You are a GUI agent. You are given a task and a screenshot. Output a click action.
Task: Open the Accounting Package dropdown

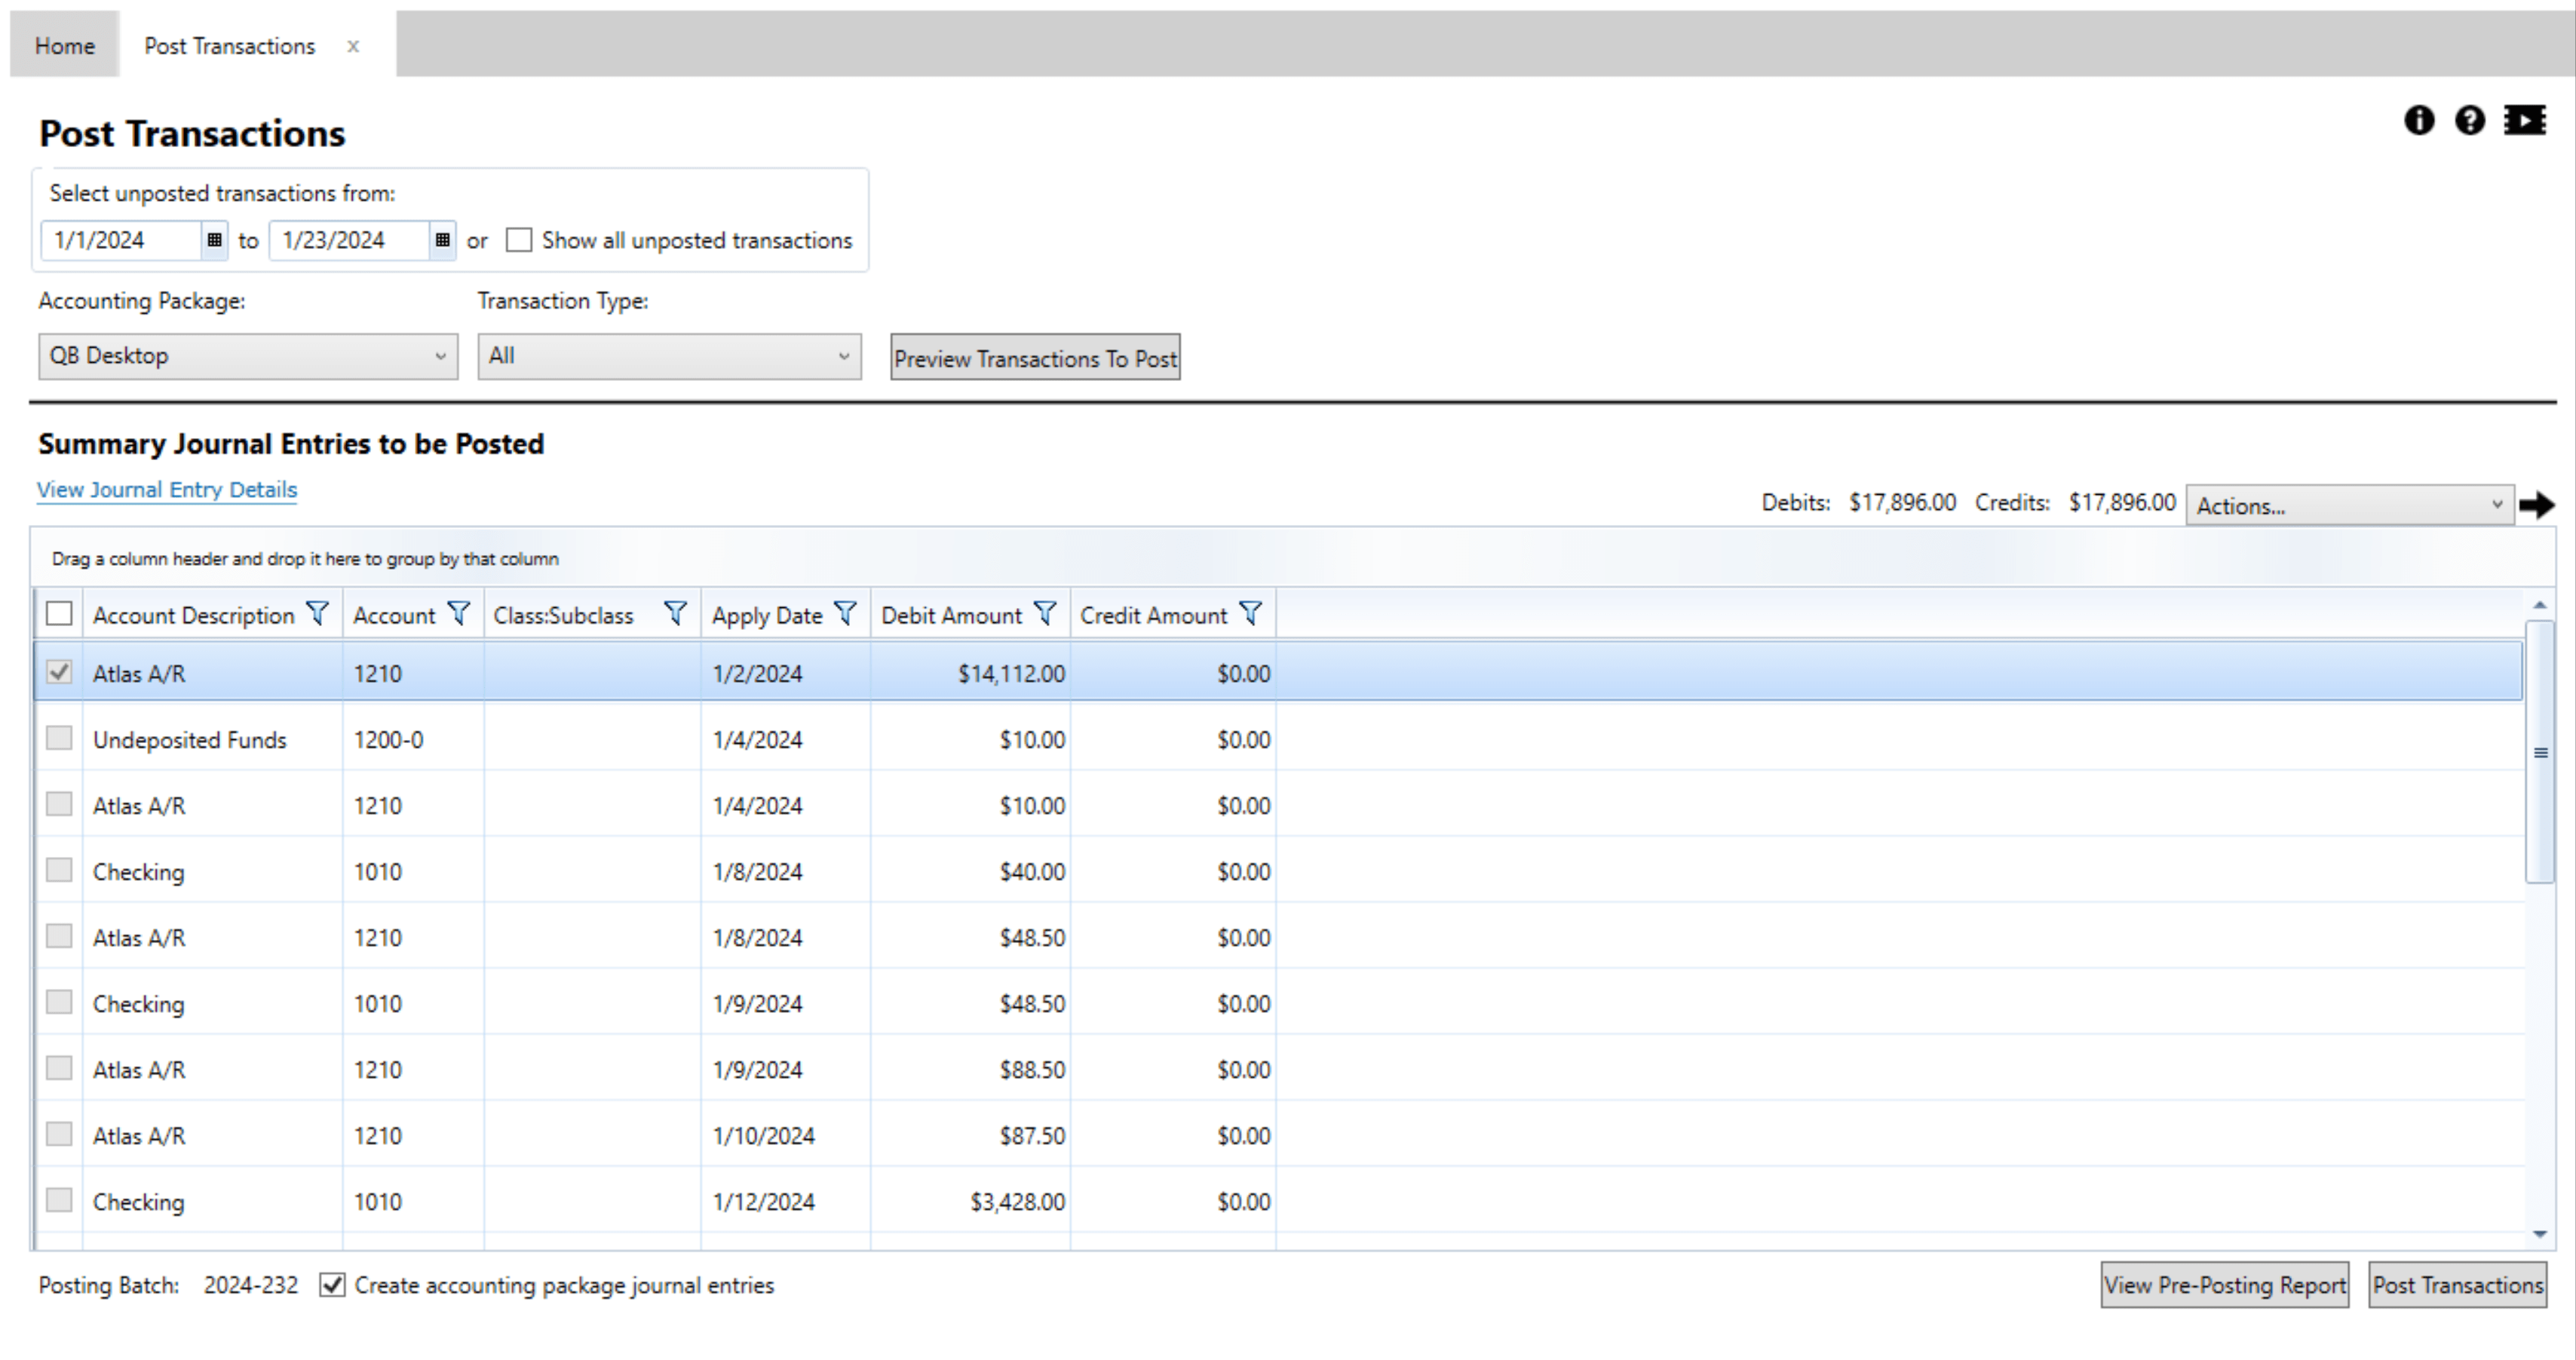[x=247, y=356]
